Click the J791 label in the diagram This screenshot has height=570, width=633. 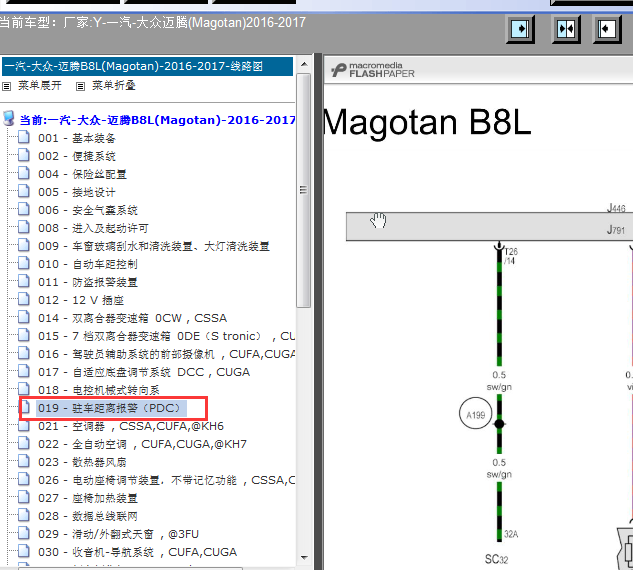pos(616,230)
